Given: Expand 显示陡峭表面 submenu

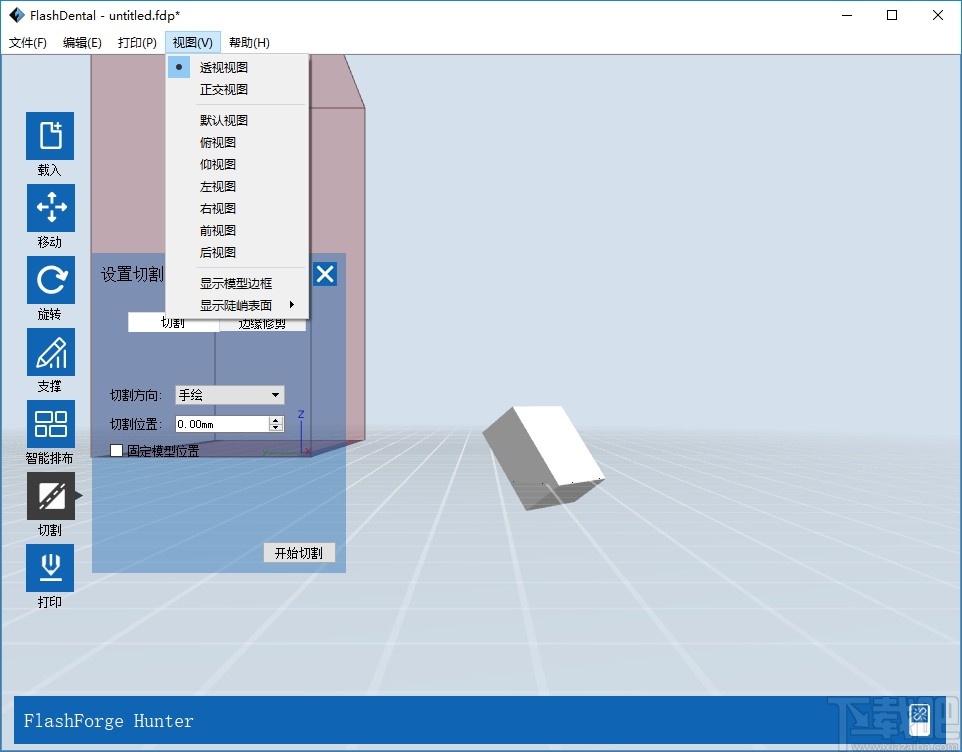Looking at the screenshot, I should tap(237, 305).
